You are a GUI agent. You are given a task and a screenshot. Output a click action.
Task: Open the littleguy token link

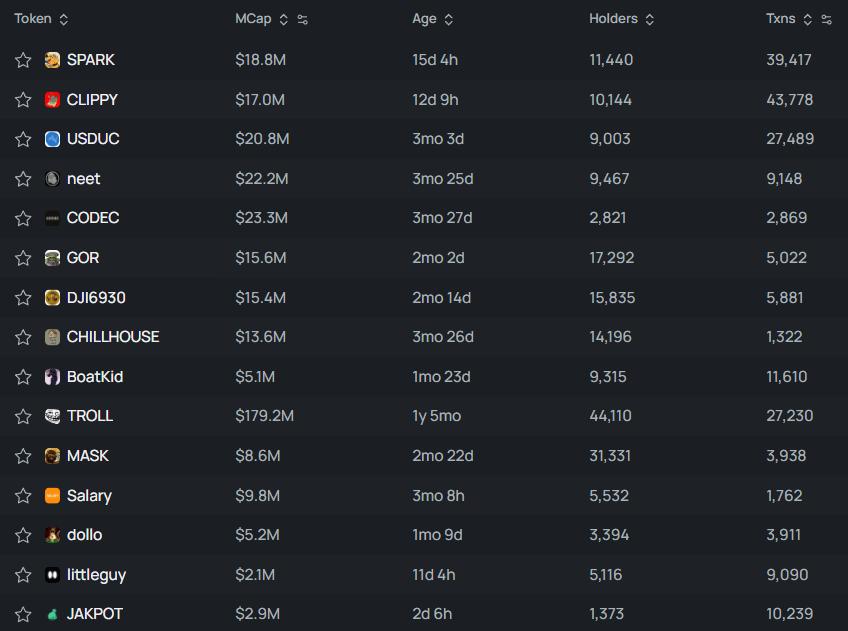click(x=96, y=575)
